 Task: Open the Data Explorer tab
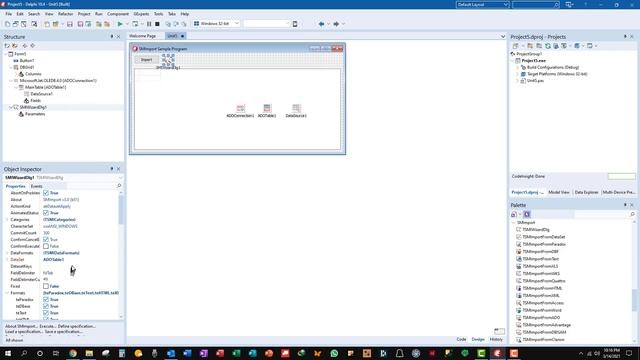click(x=586, y=192)
